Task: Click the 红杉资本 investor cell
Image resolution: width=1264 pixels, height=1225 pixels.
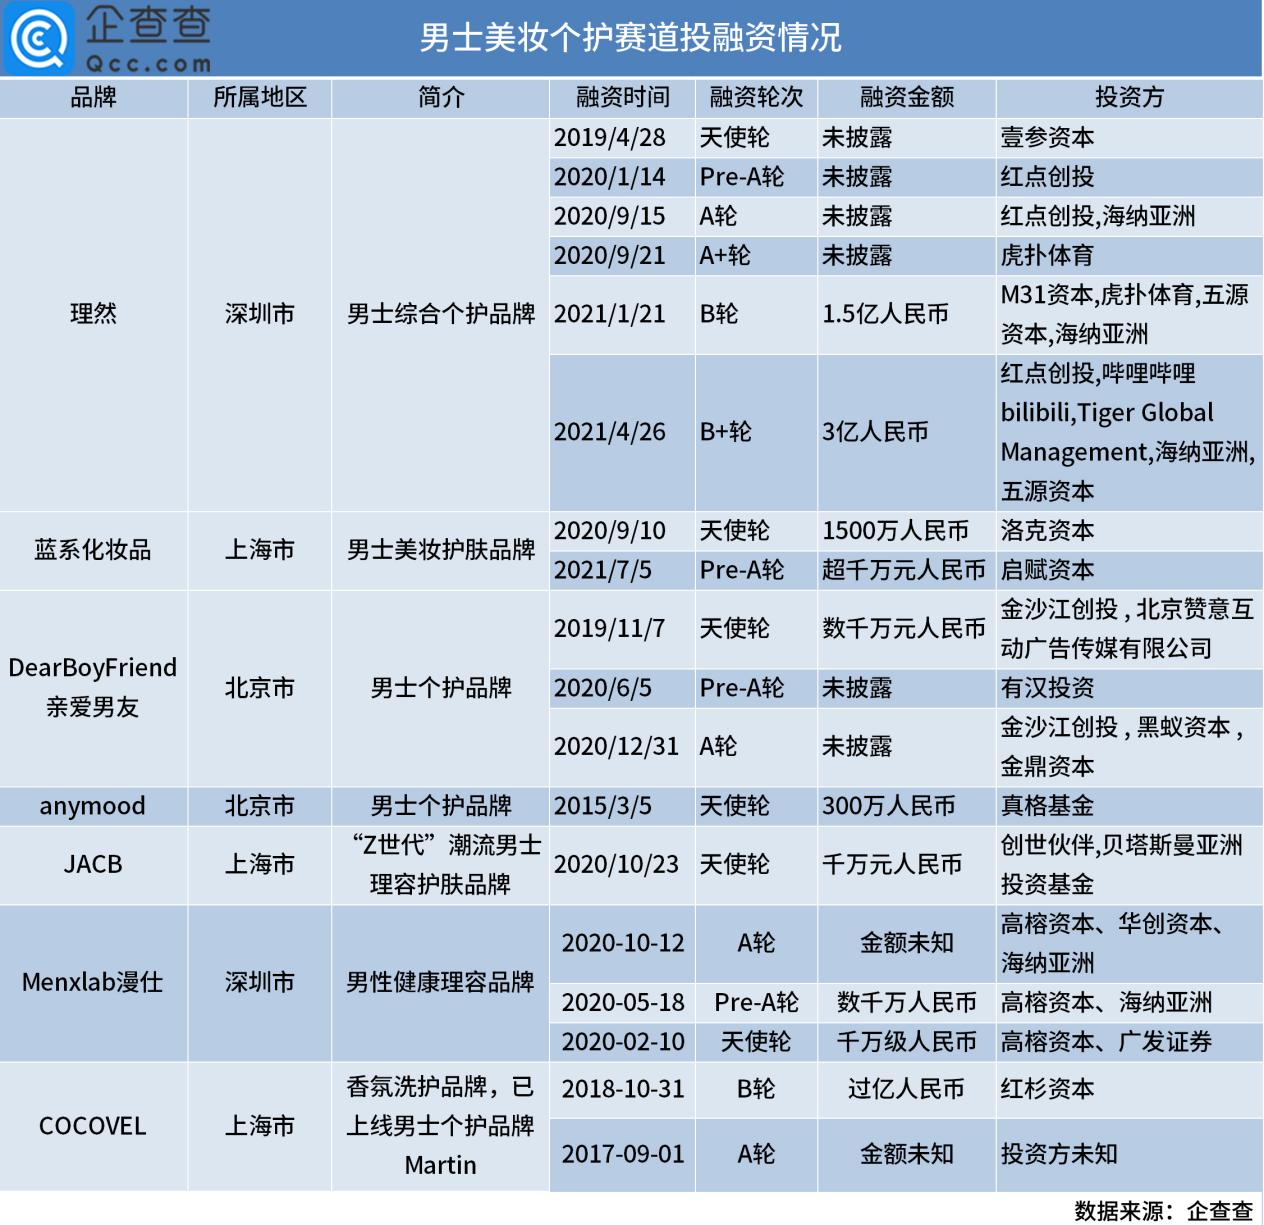Action: (1130, 1089)
